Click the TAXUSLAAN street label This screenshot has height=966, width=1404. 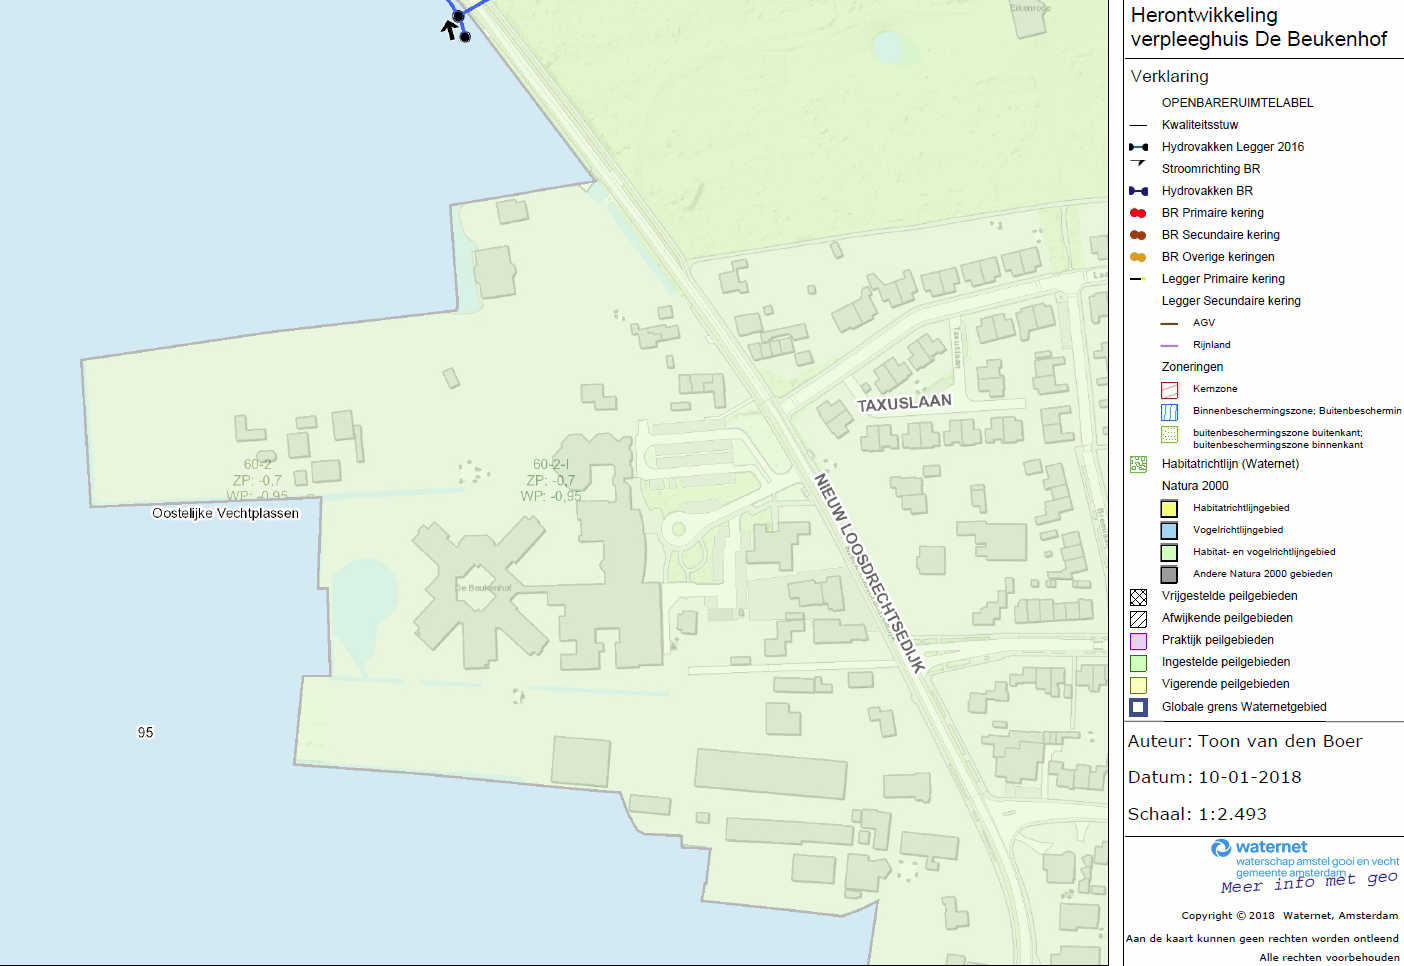[904, 402]
